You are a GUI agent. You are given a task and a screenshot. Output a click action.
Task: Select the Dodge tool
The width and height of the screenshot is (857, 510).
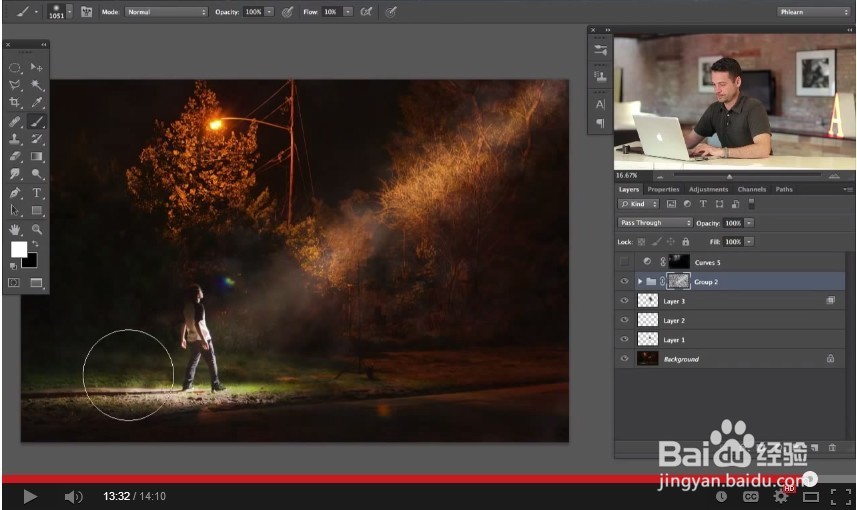point(37,174)
